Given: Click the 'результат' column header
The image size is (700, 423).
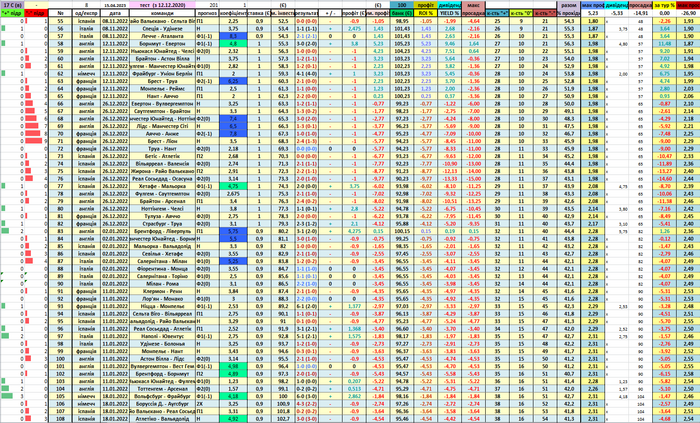Looking at the screenshot, I should click(307, 13).
